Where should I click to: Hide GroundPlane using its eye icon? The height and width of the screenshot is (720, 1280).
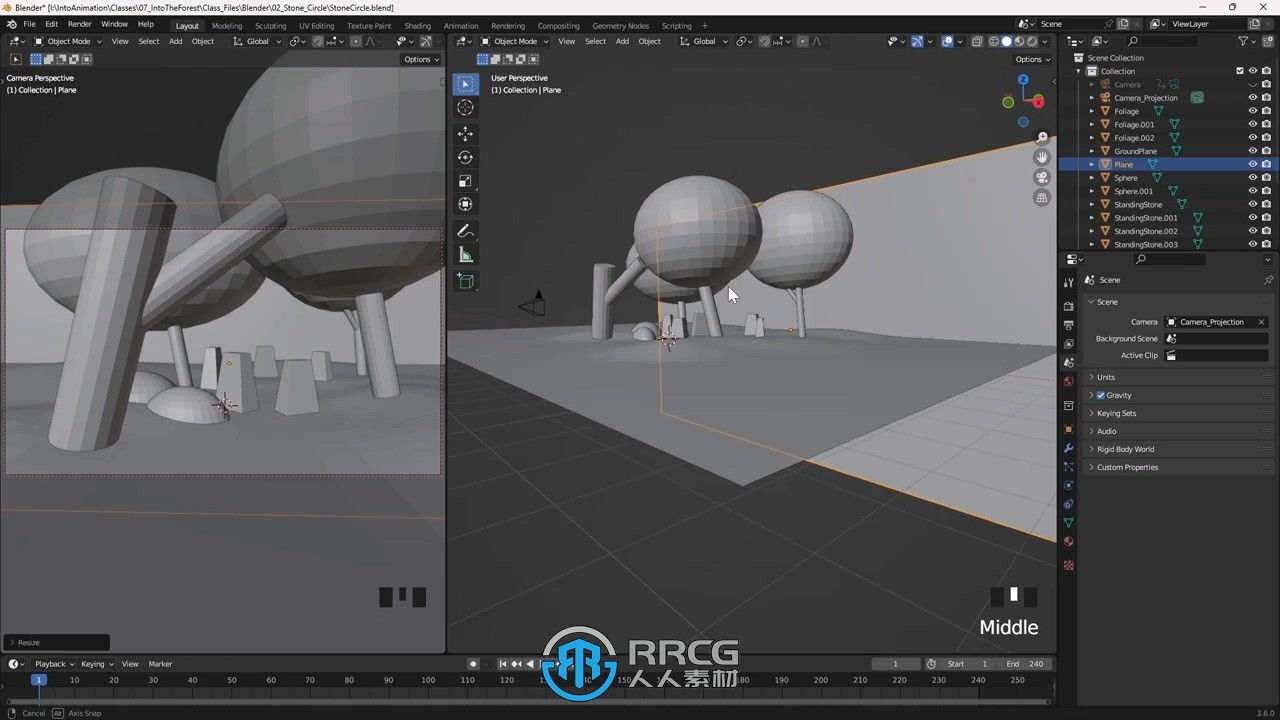[x=1252, y=151]
